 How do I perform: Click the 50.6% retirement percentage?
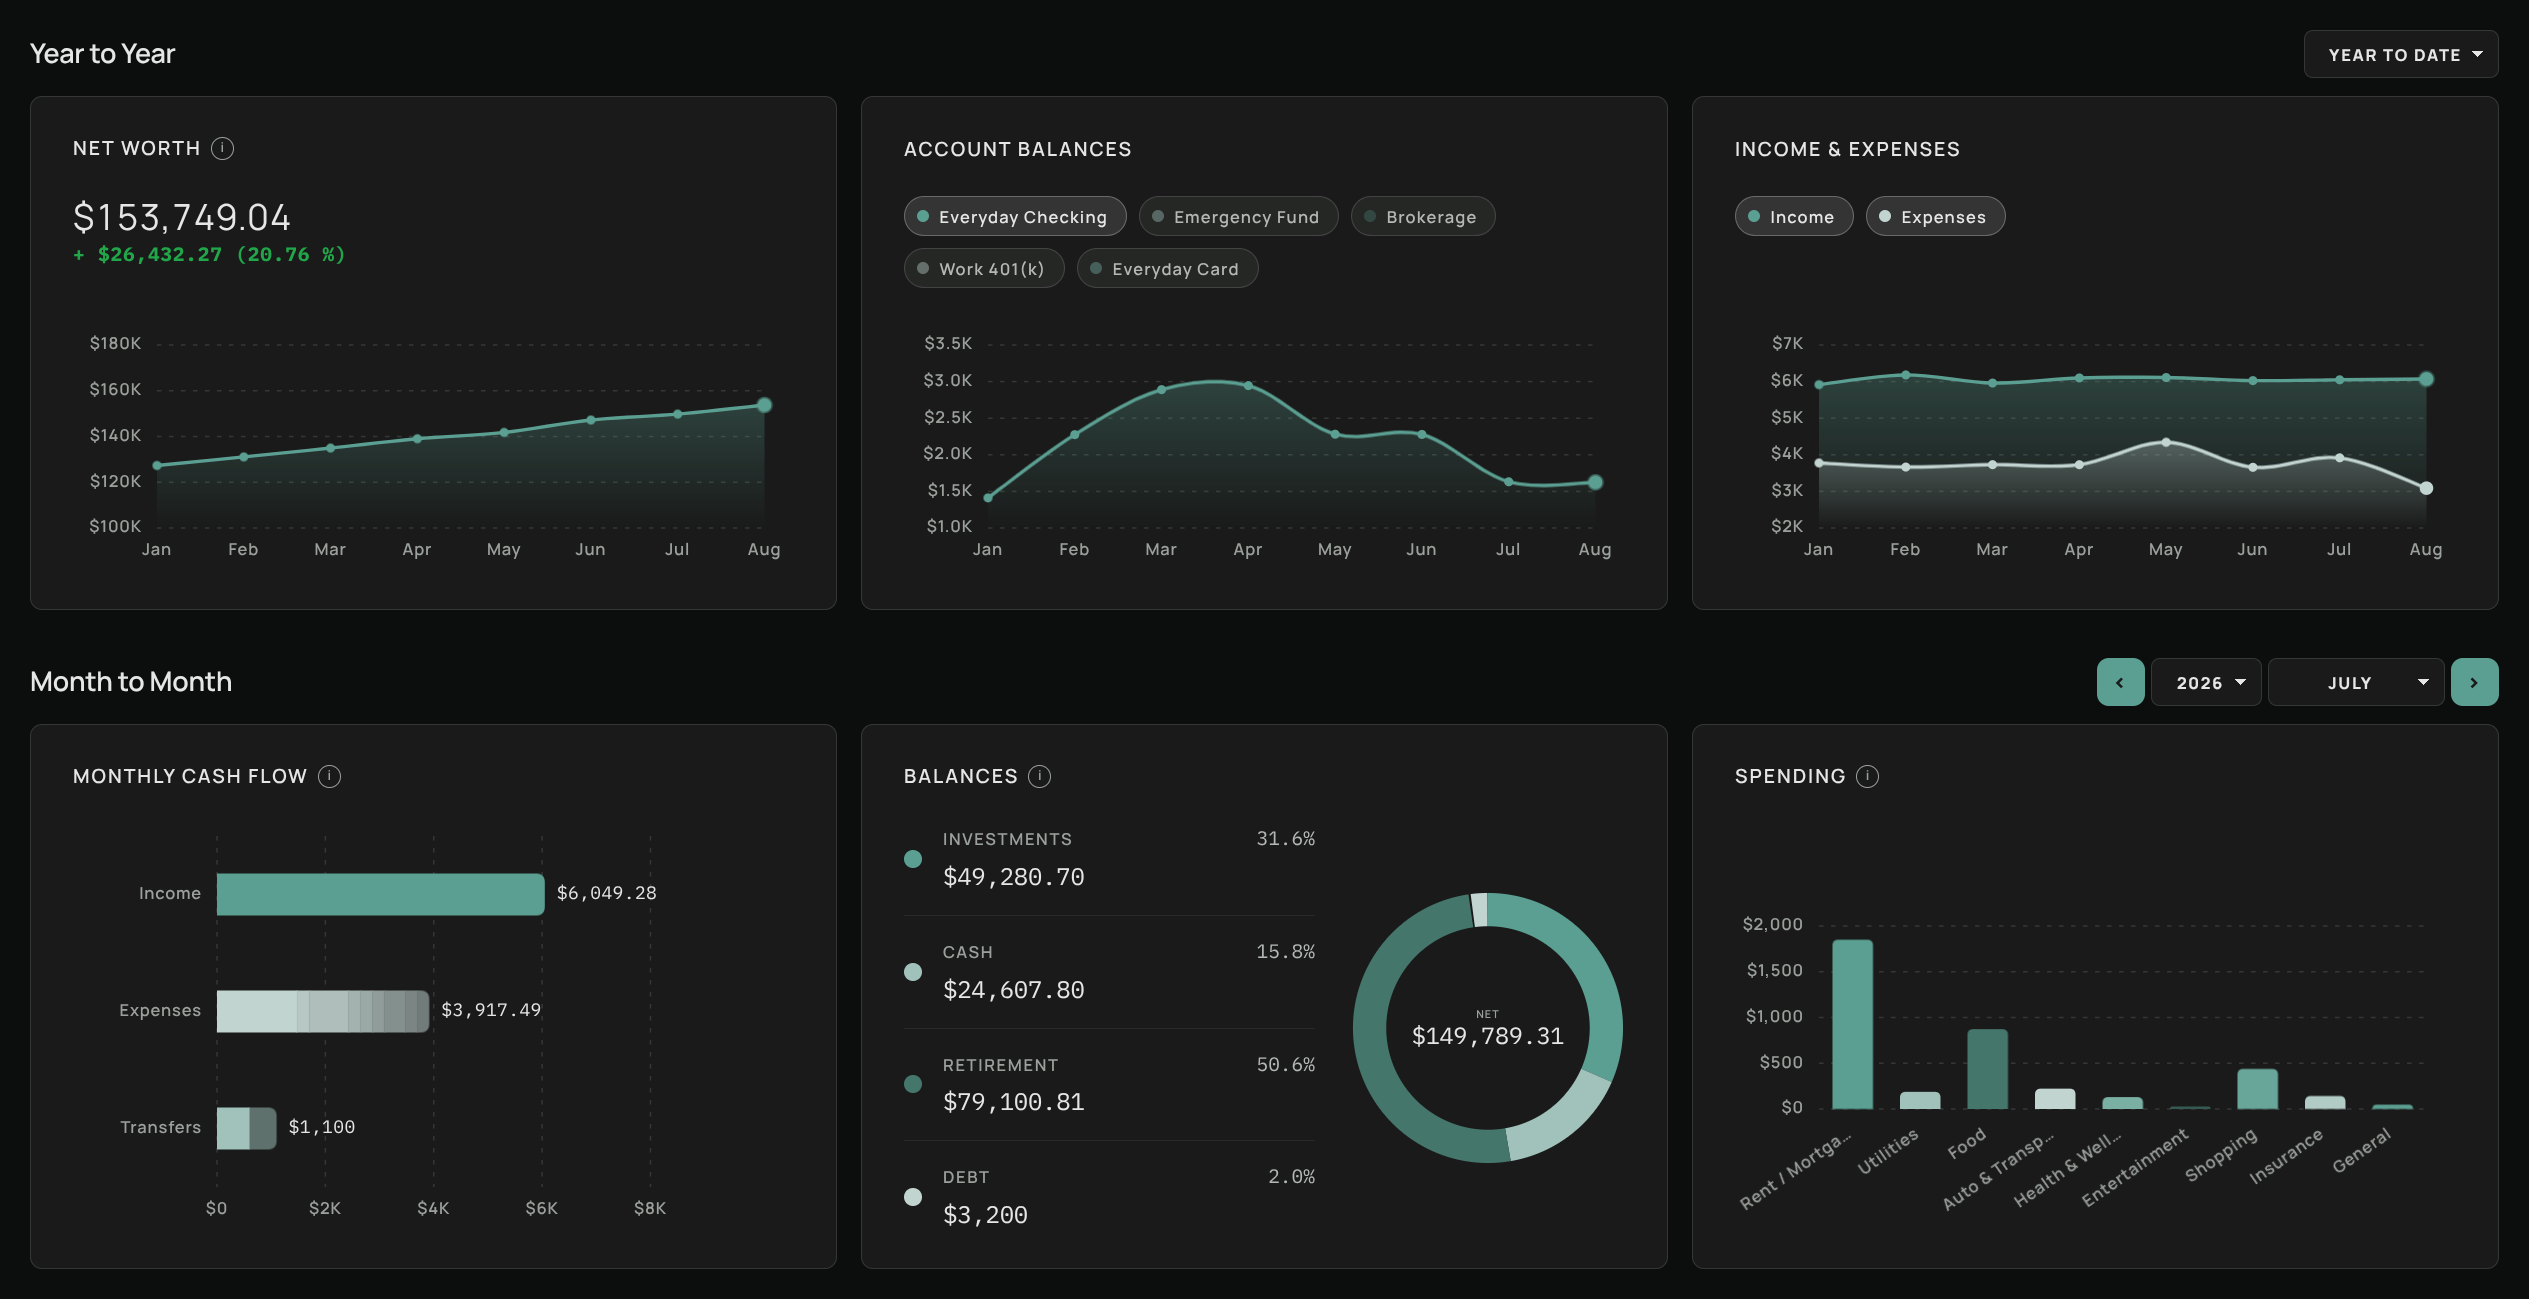pos(1285,1064)
